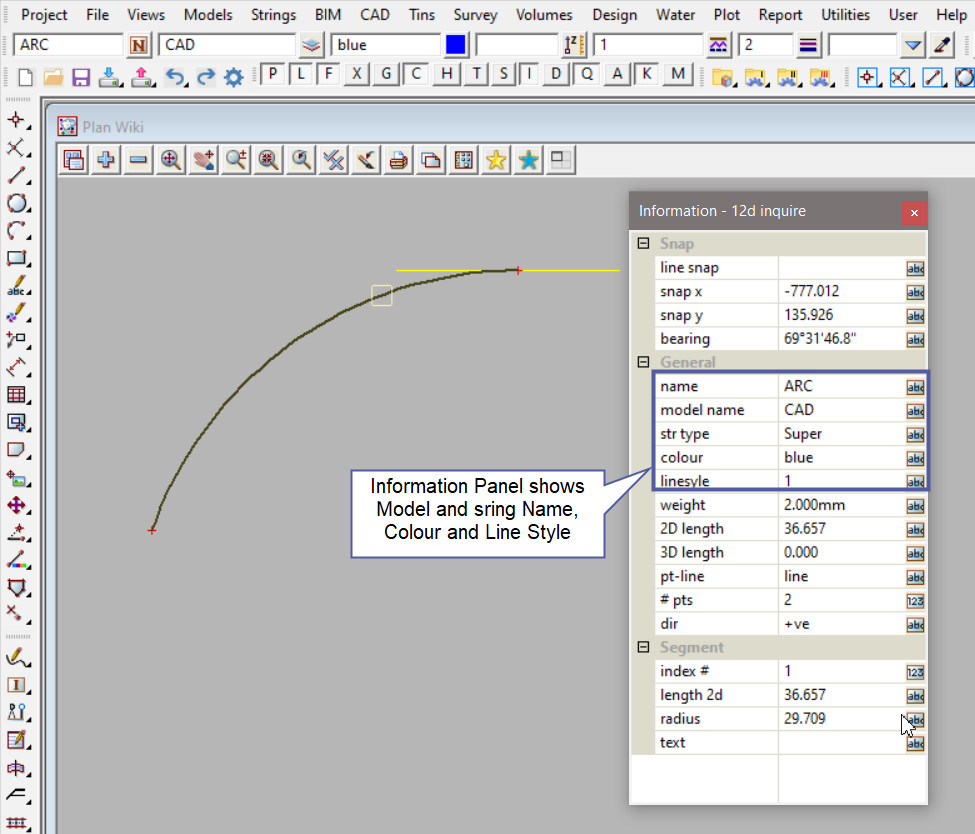This screenshot has width=975, height=834.
Task: Click the blue plus icon in view toolbar
Action: click(105, 159)
